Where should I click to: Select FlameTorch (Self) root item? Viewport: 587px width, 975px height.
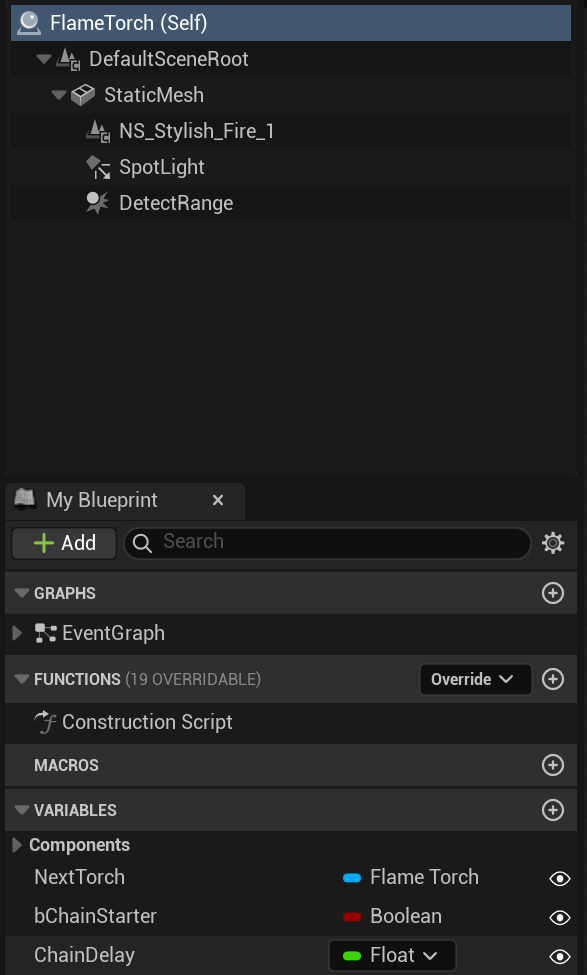[291, 23]
